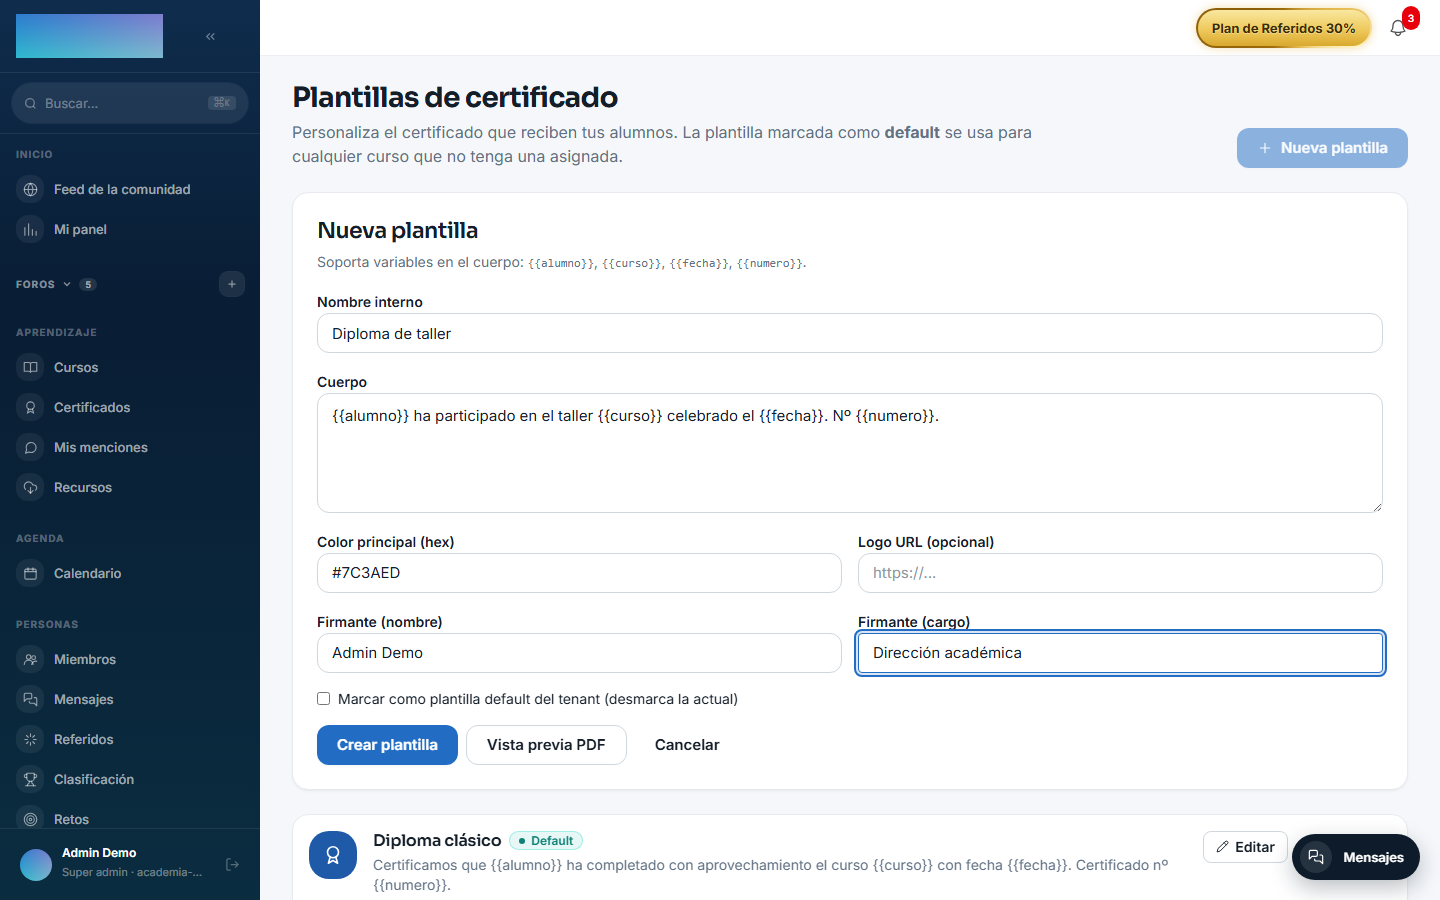
Task: Click the Miembros people icon
Action: 31,659
